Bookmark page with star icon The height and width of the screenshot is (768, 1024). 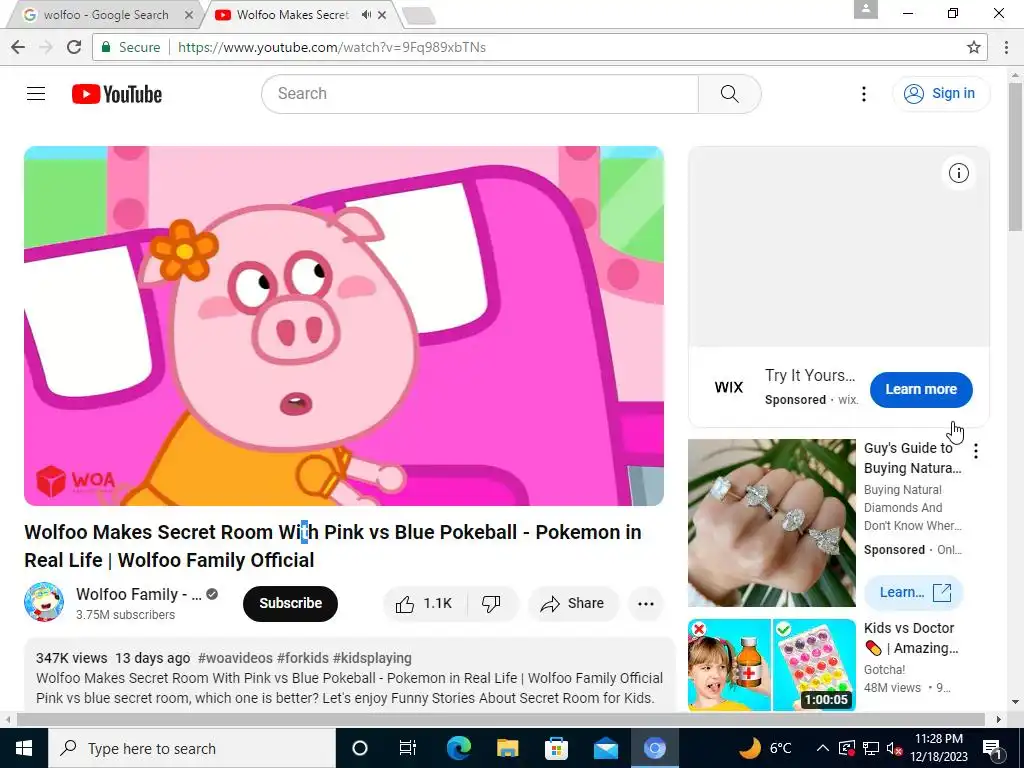point(974,47)
